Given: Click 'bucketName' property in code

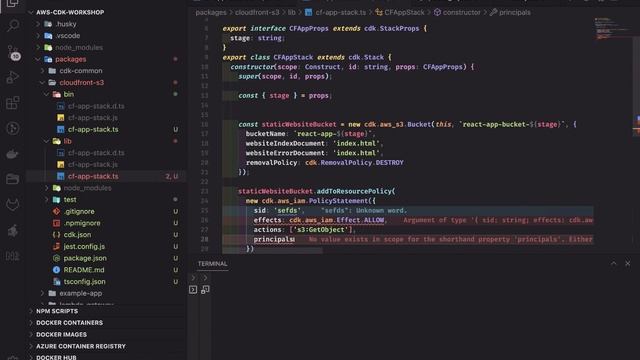Looking at the screenshot, I should (265, 134).
